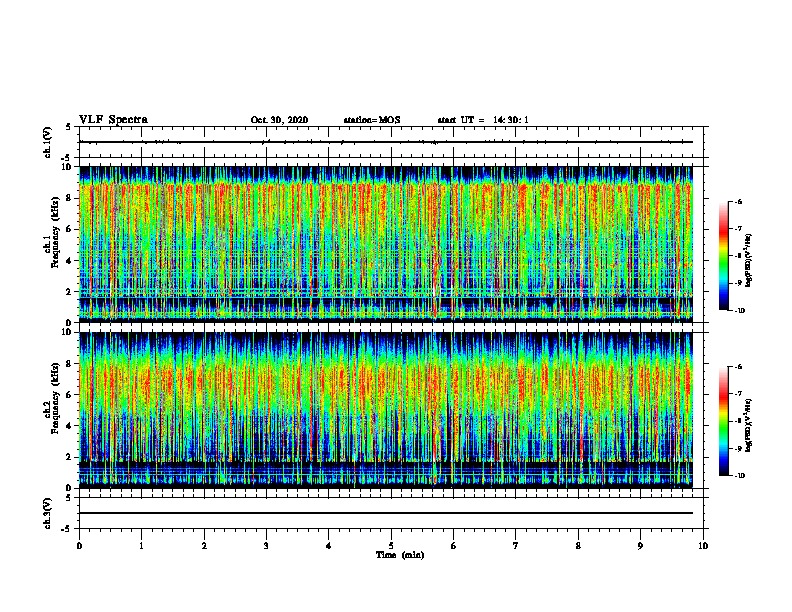The width and height of the screenshot is (792, 612).
Task: Click time axis tick label 7
Action: [x=516, y=546]
